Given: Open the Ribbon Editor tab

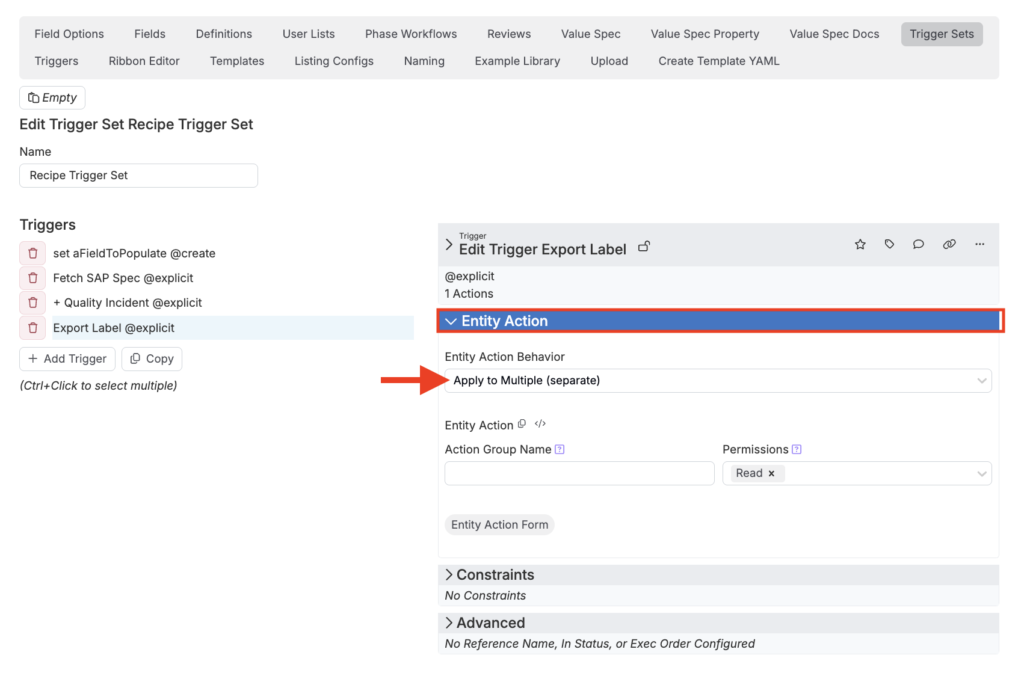Looking at the screenshot, I should tap(144, 61).
